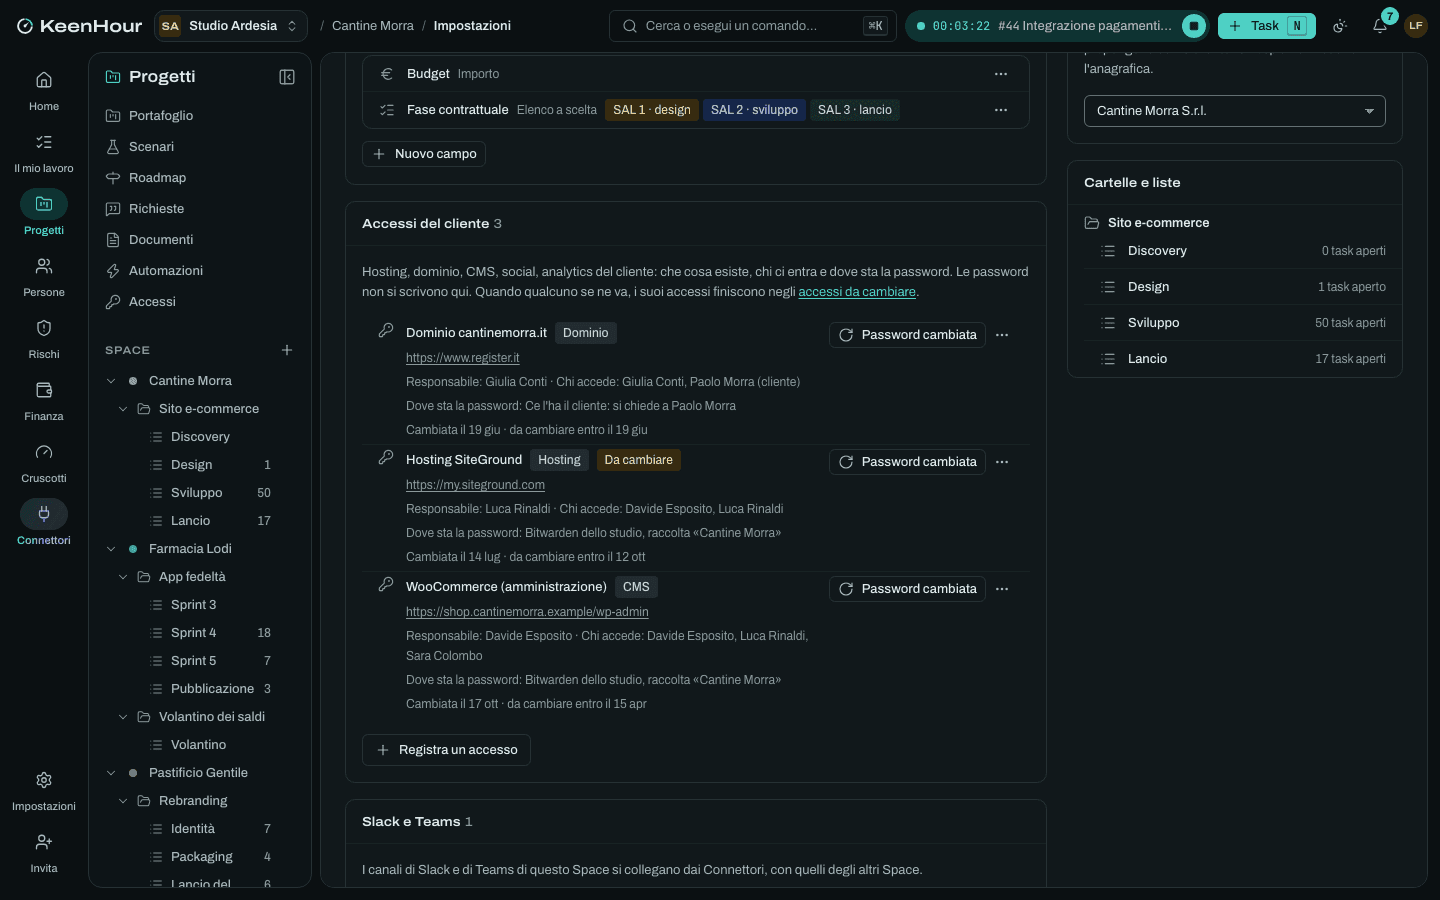
Task: Mark Hosting SiteGround password as changed
Action: (x=907, y=462)
